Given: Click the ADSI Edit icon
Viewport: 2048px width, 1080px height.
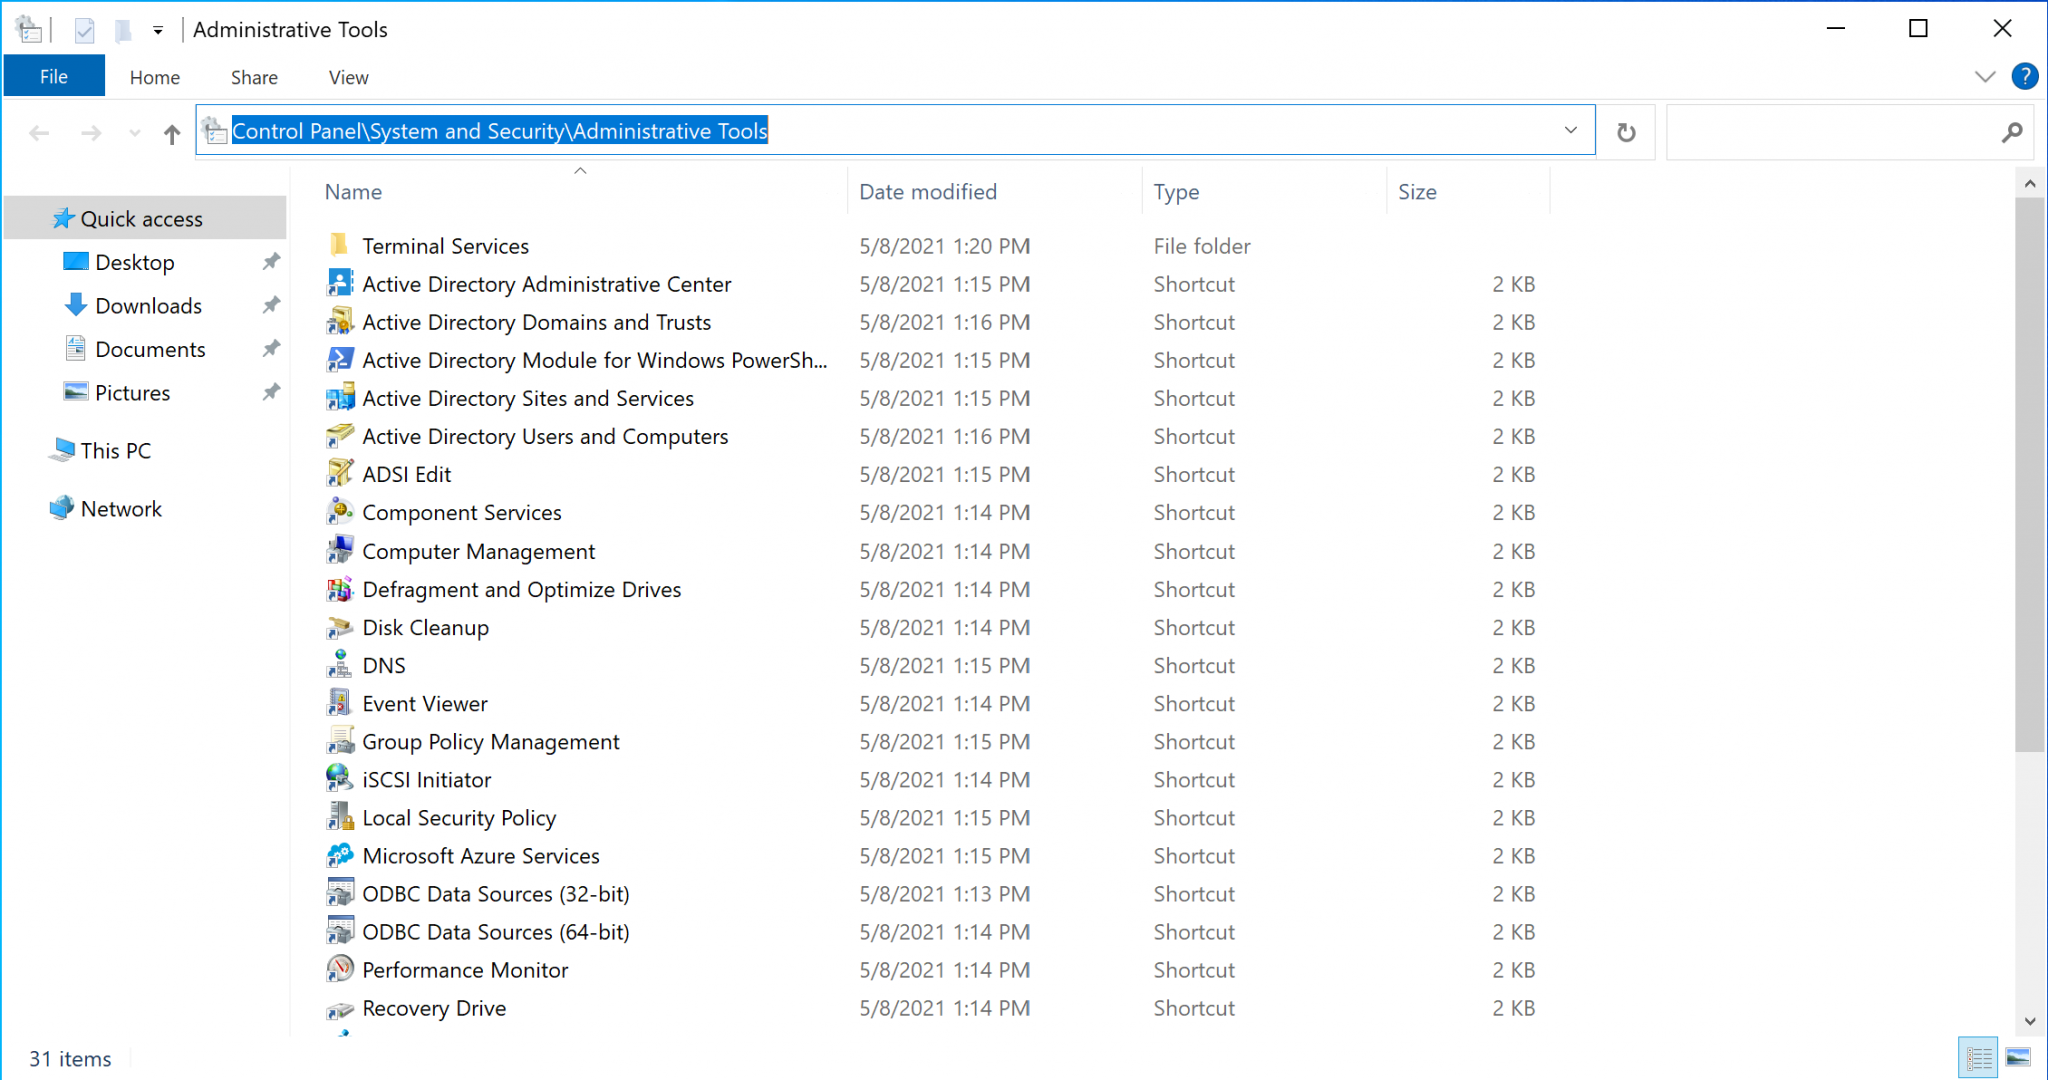Looking at the screenshot, I should click(339, 473).
